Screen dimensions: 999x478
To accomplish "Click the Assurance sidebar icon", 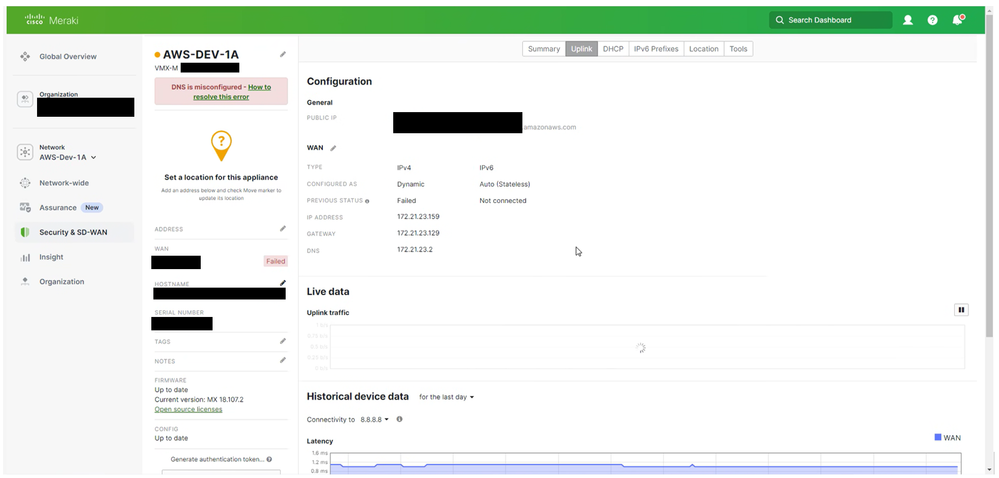I will pos(25,208).
